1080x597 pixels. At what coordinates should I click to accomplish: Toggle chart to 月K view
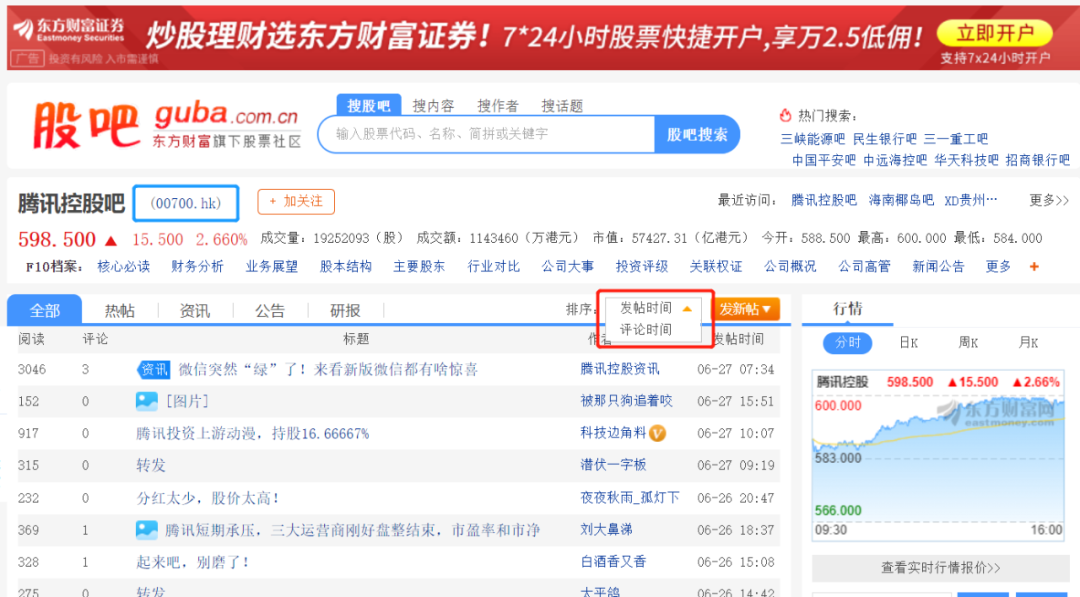1028,343
